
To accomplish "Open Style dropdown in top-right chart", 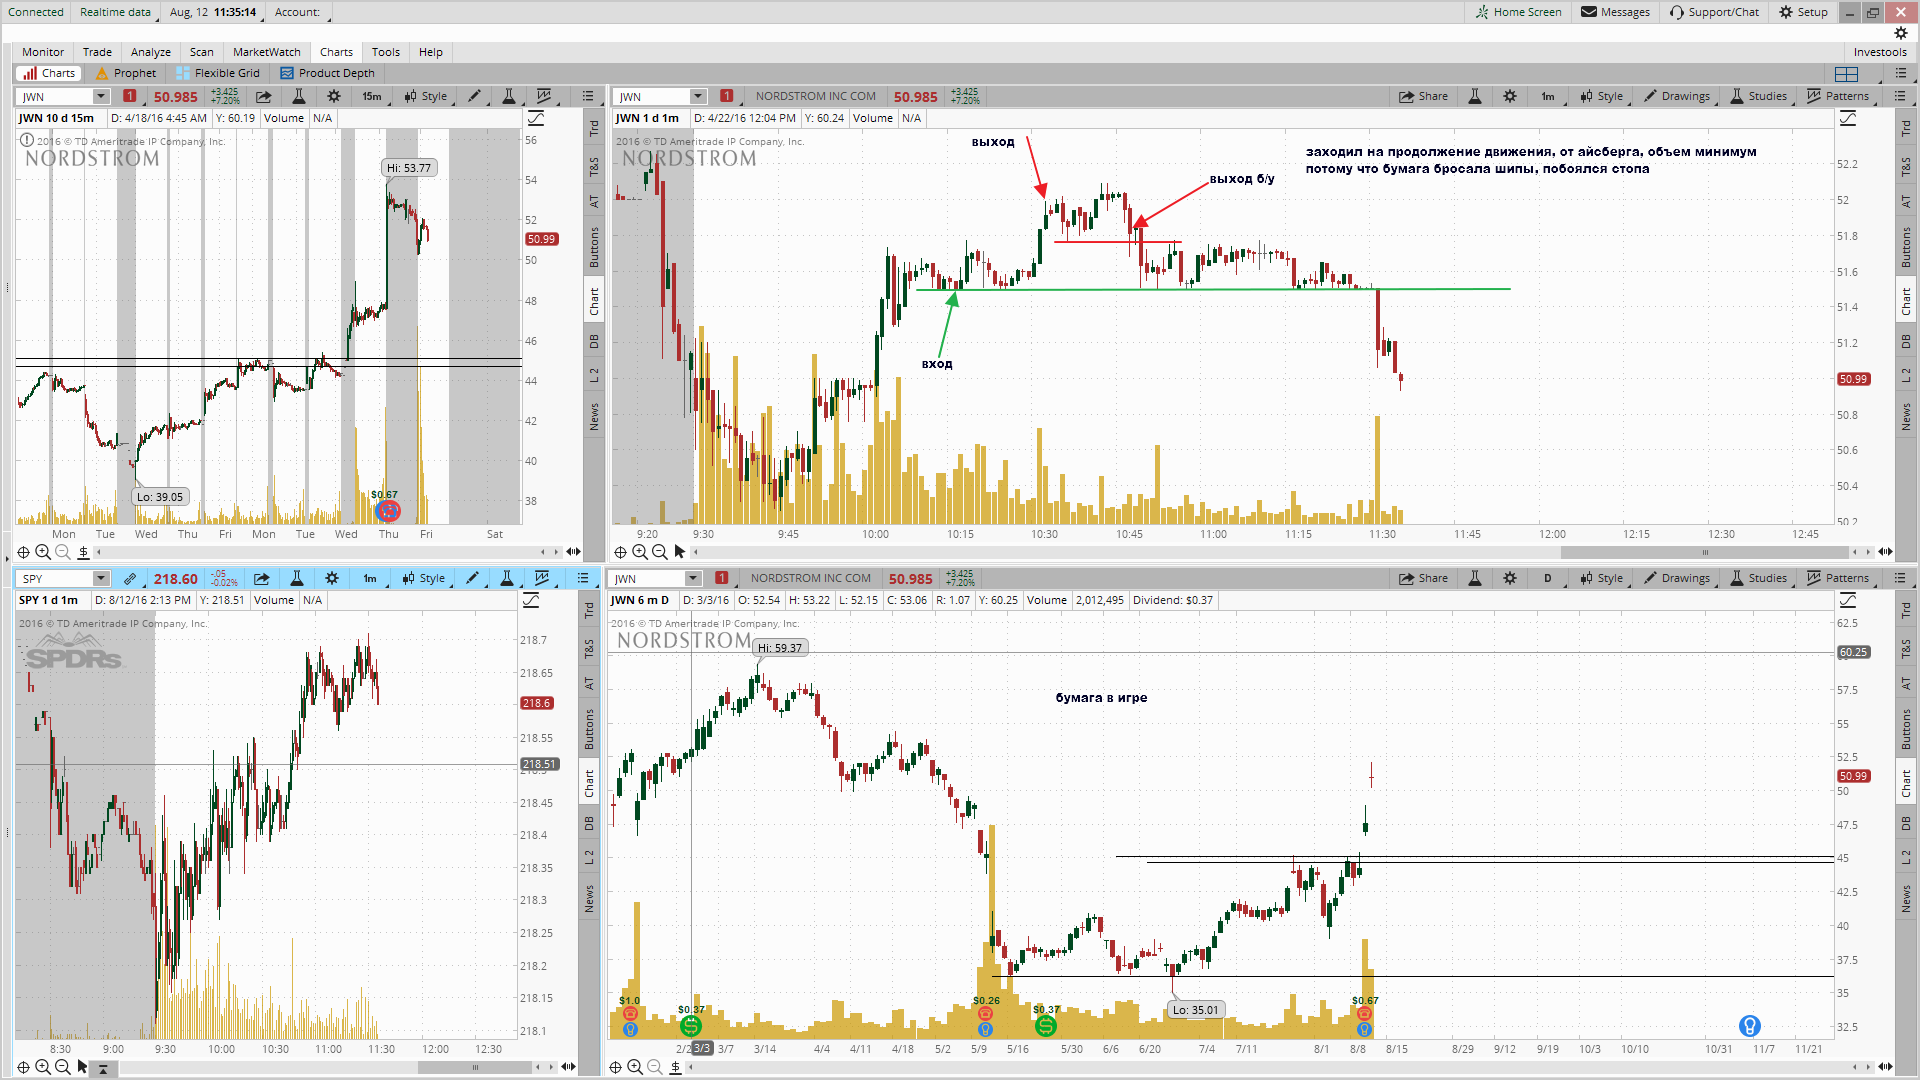I will coord(1603,96).
